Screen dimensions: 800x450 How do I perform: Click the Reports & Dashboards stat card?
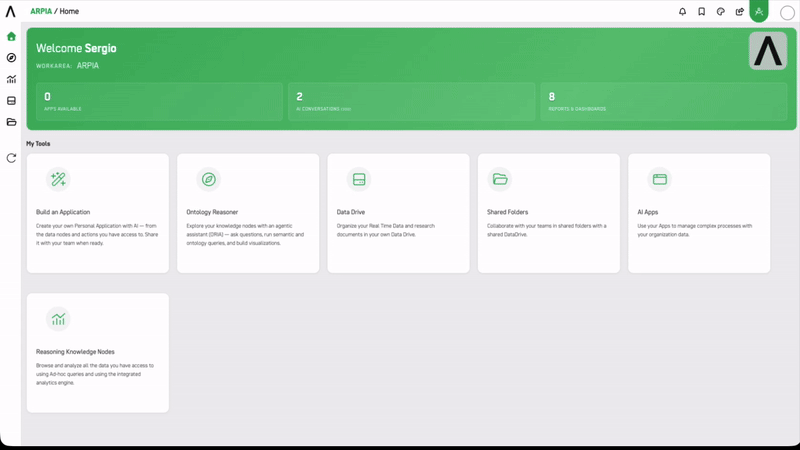663,102
